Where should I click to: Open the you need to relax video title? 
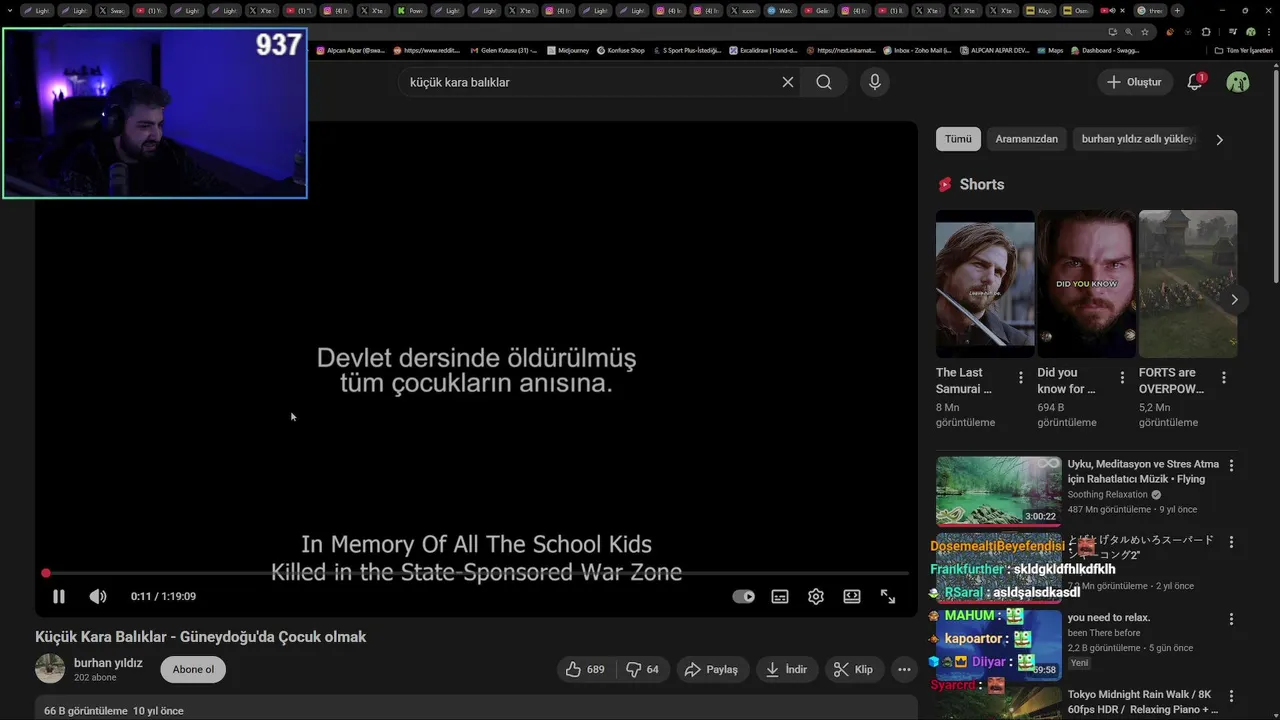tap(1108, 617)
